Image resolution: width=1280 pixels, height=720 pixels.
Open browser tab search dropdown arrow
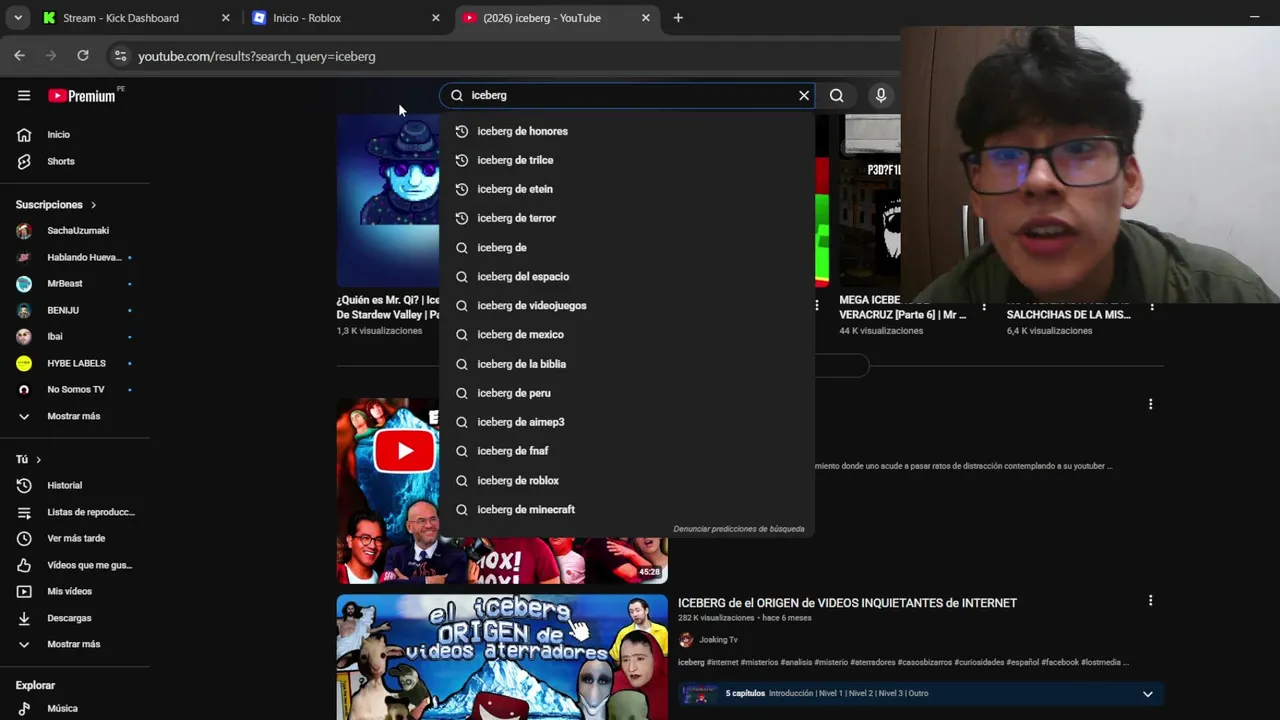click(x=18, y=18)
